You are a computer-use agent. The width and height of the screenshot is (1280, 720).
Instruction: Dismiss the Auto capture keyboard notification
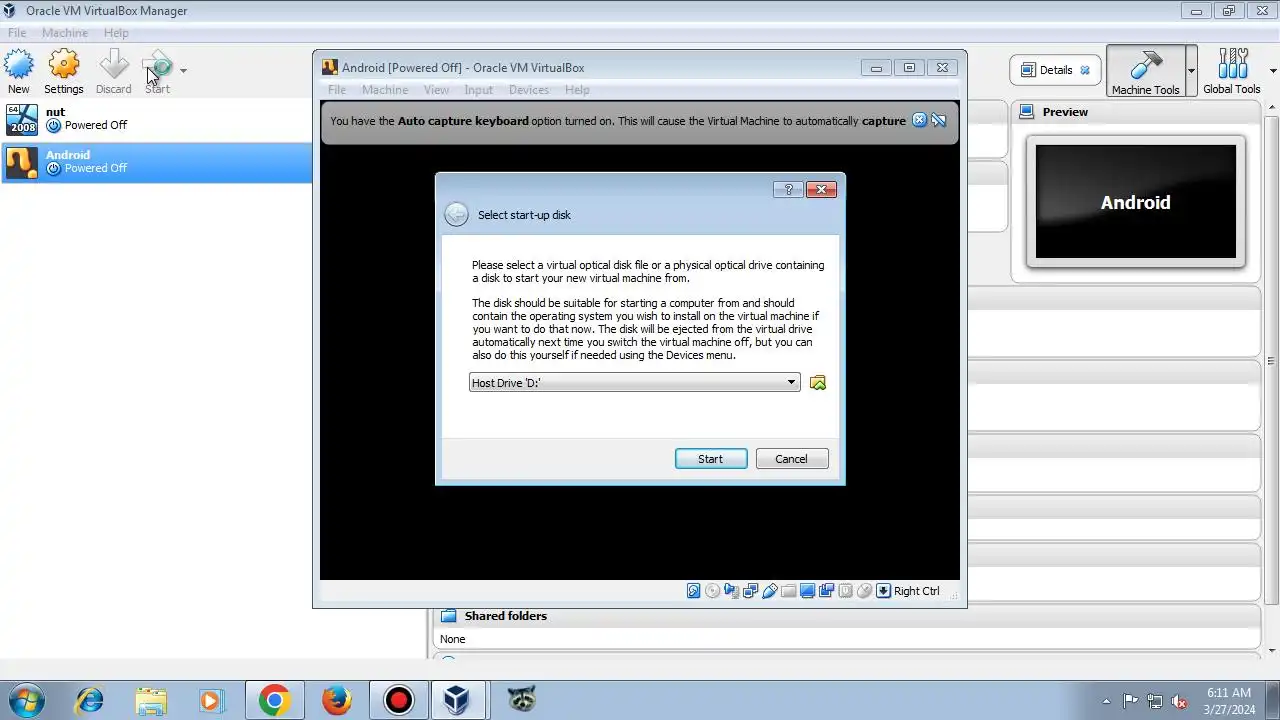(x=919, y=121)
